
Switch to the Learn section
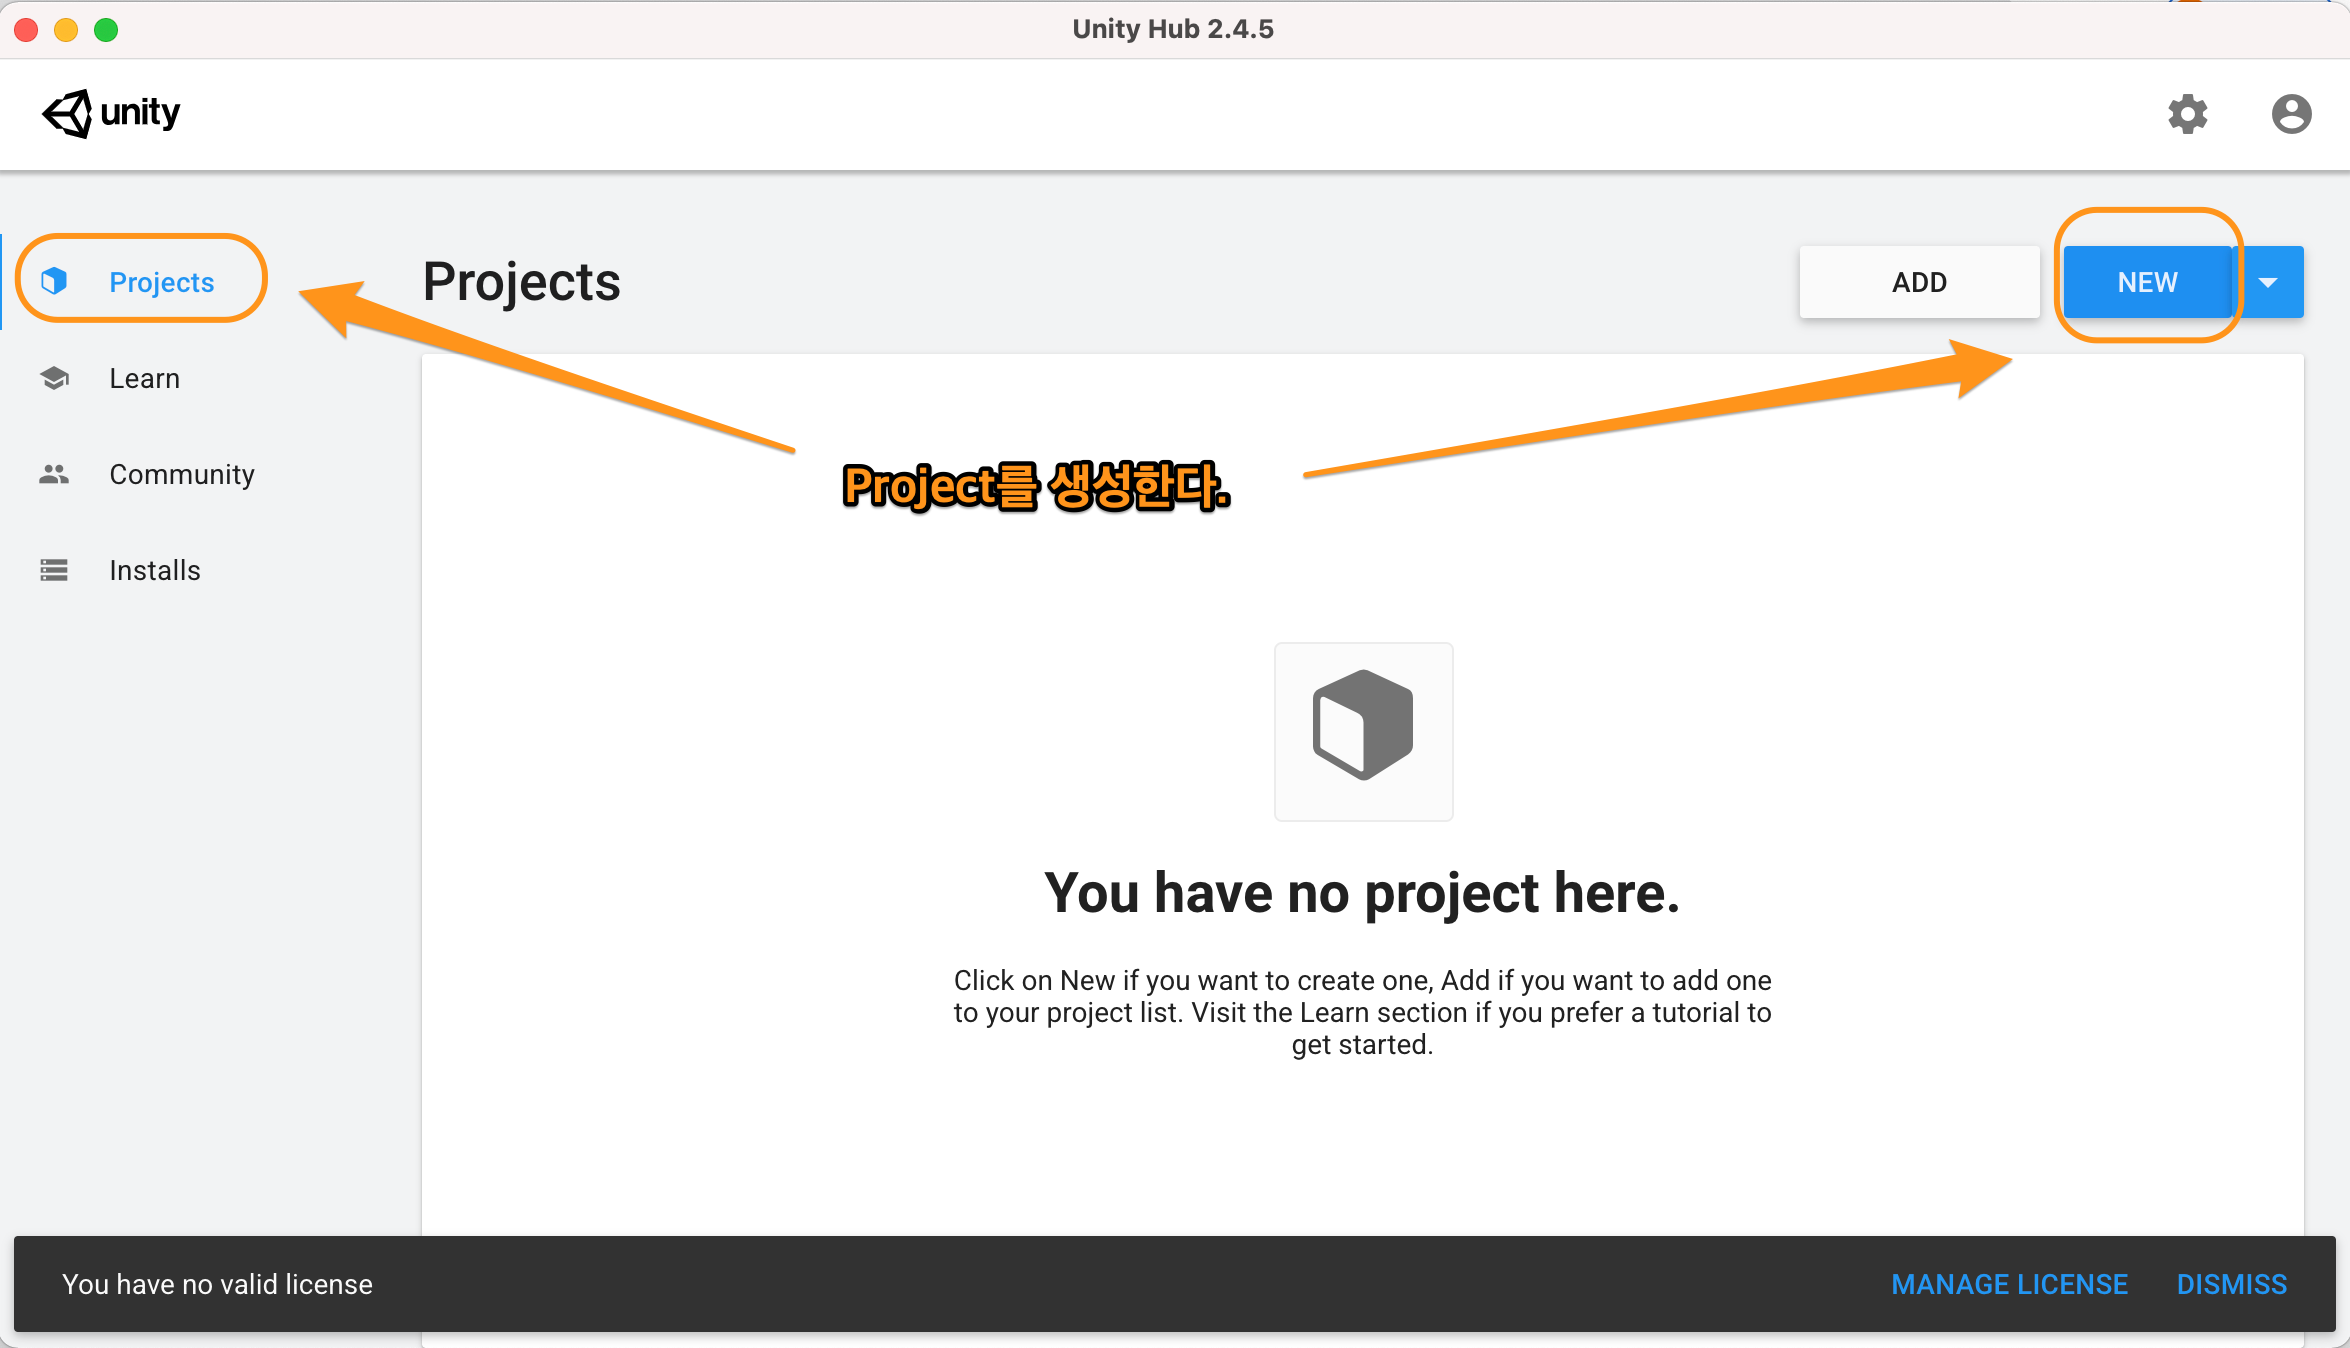(144, 378)
